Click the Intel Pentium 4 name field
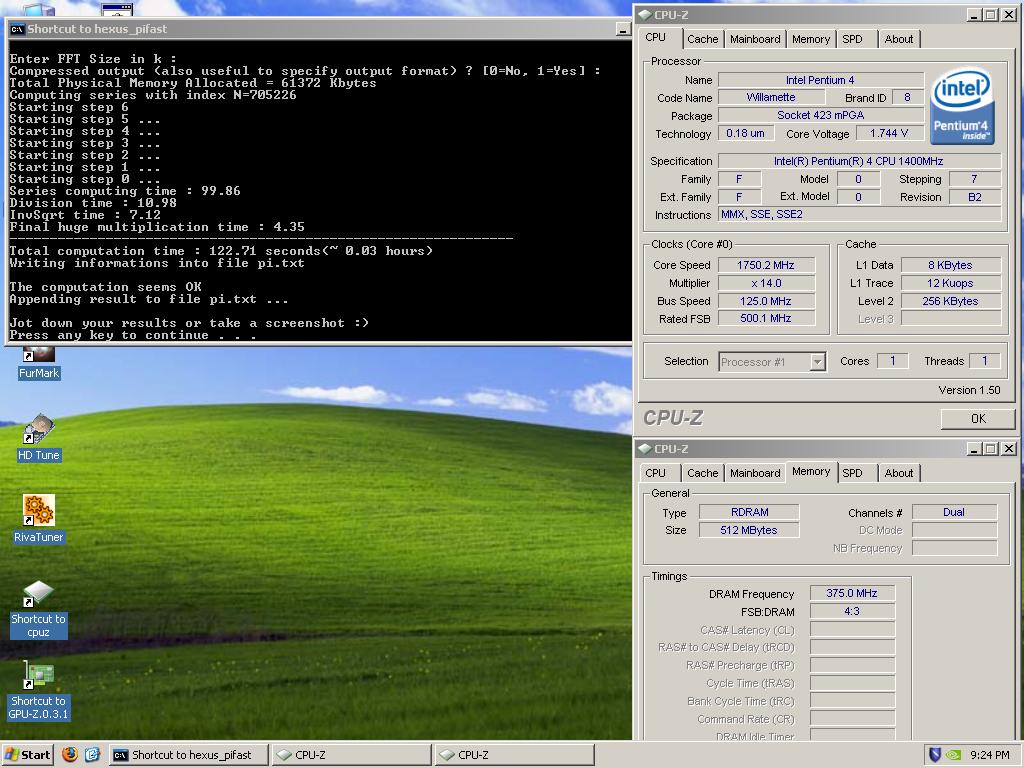Image resolution: width=1024 pixels, height=768 pixels. [x=820, y=80]
